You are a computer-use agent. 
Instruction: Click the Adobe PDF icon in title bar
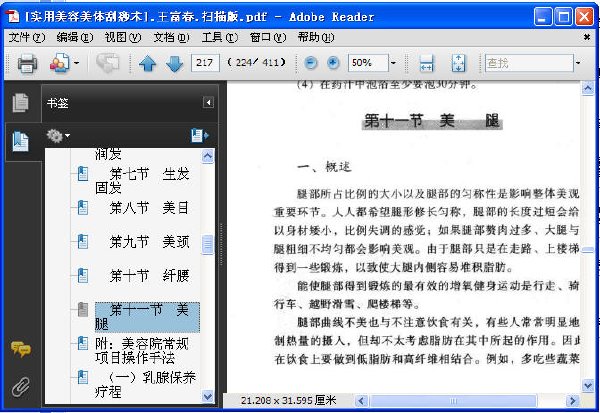13,16
